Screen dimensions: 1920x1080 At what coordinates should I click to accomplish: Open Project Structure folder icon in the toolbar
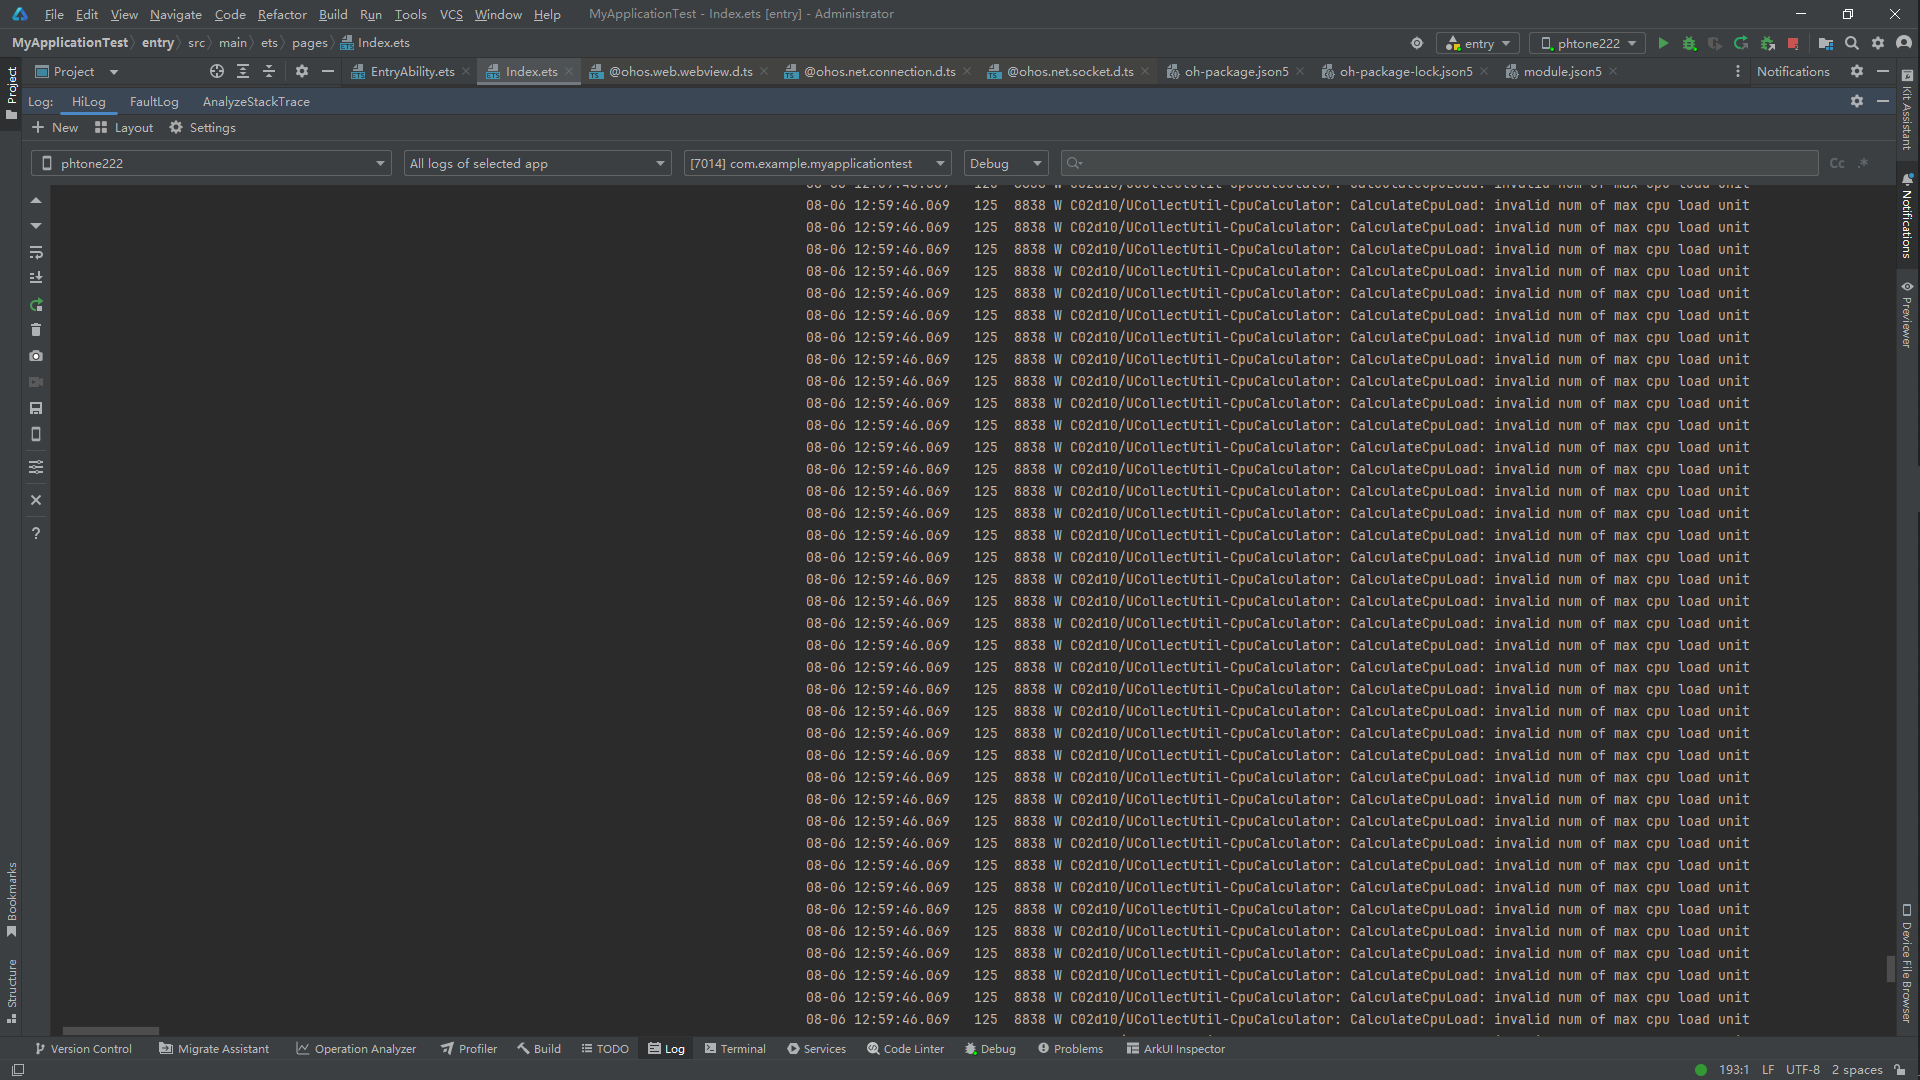[x=1826, y=43]
